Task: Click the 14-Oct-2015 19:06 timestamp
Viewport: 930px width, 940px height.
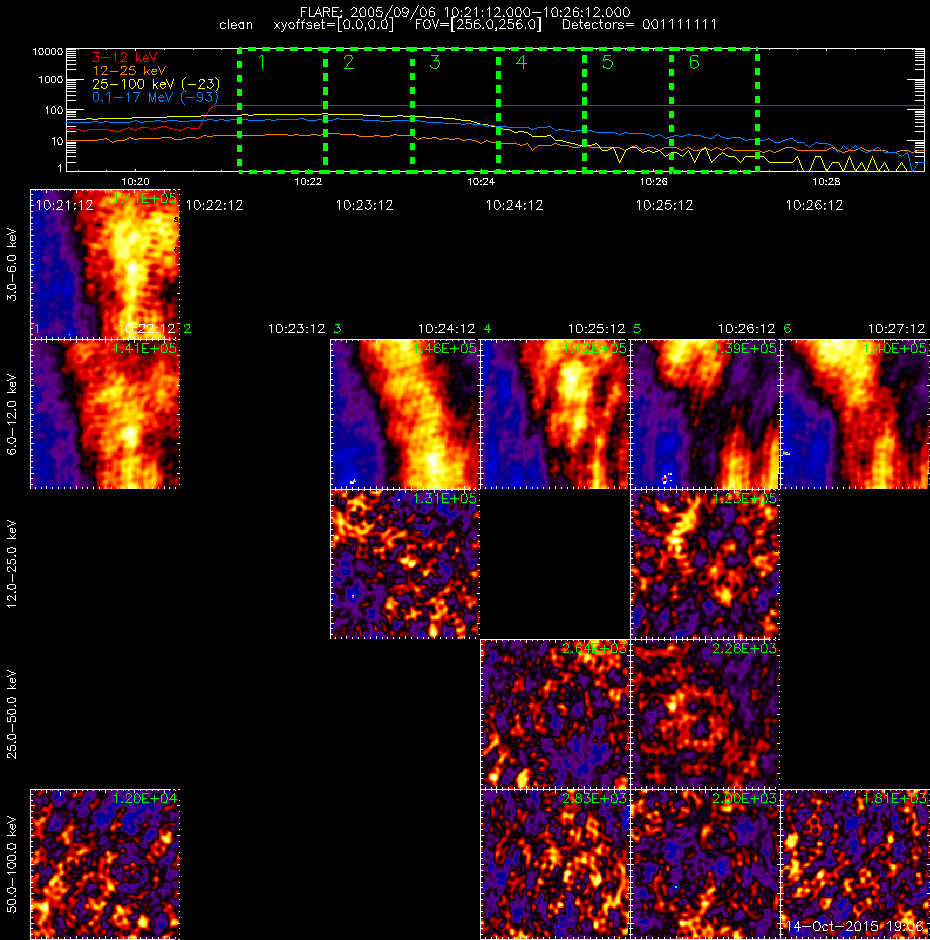Action: tap(856, 926)
